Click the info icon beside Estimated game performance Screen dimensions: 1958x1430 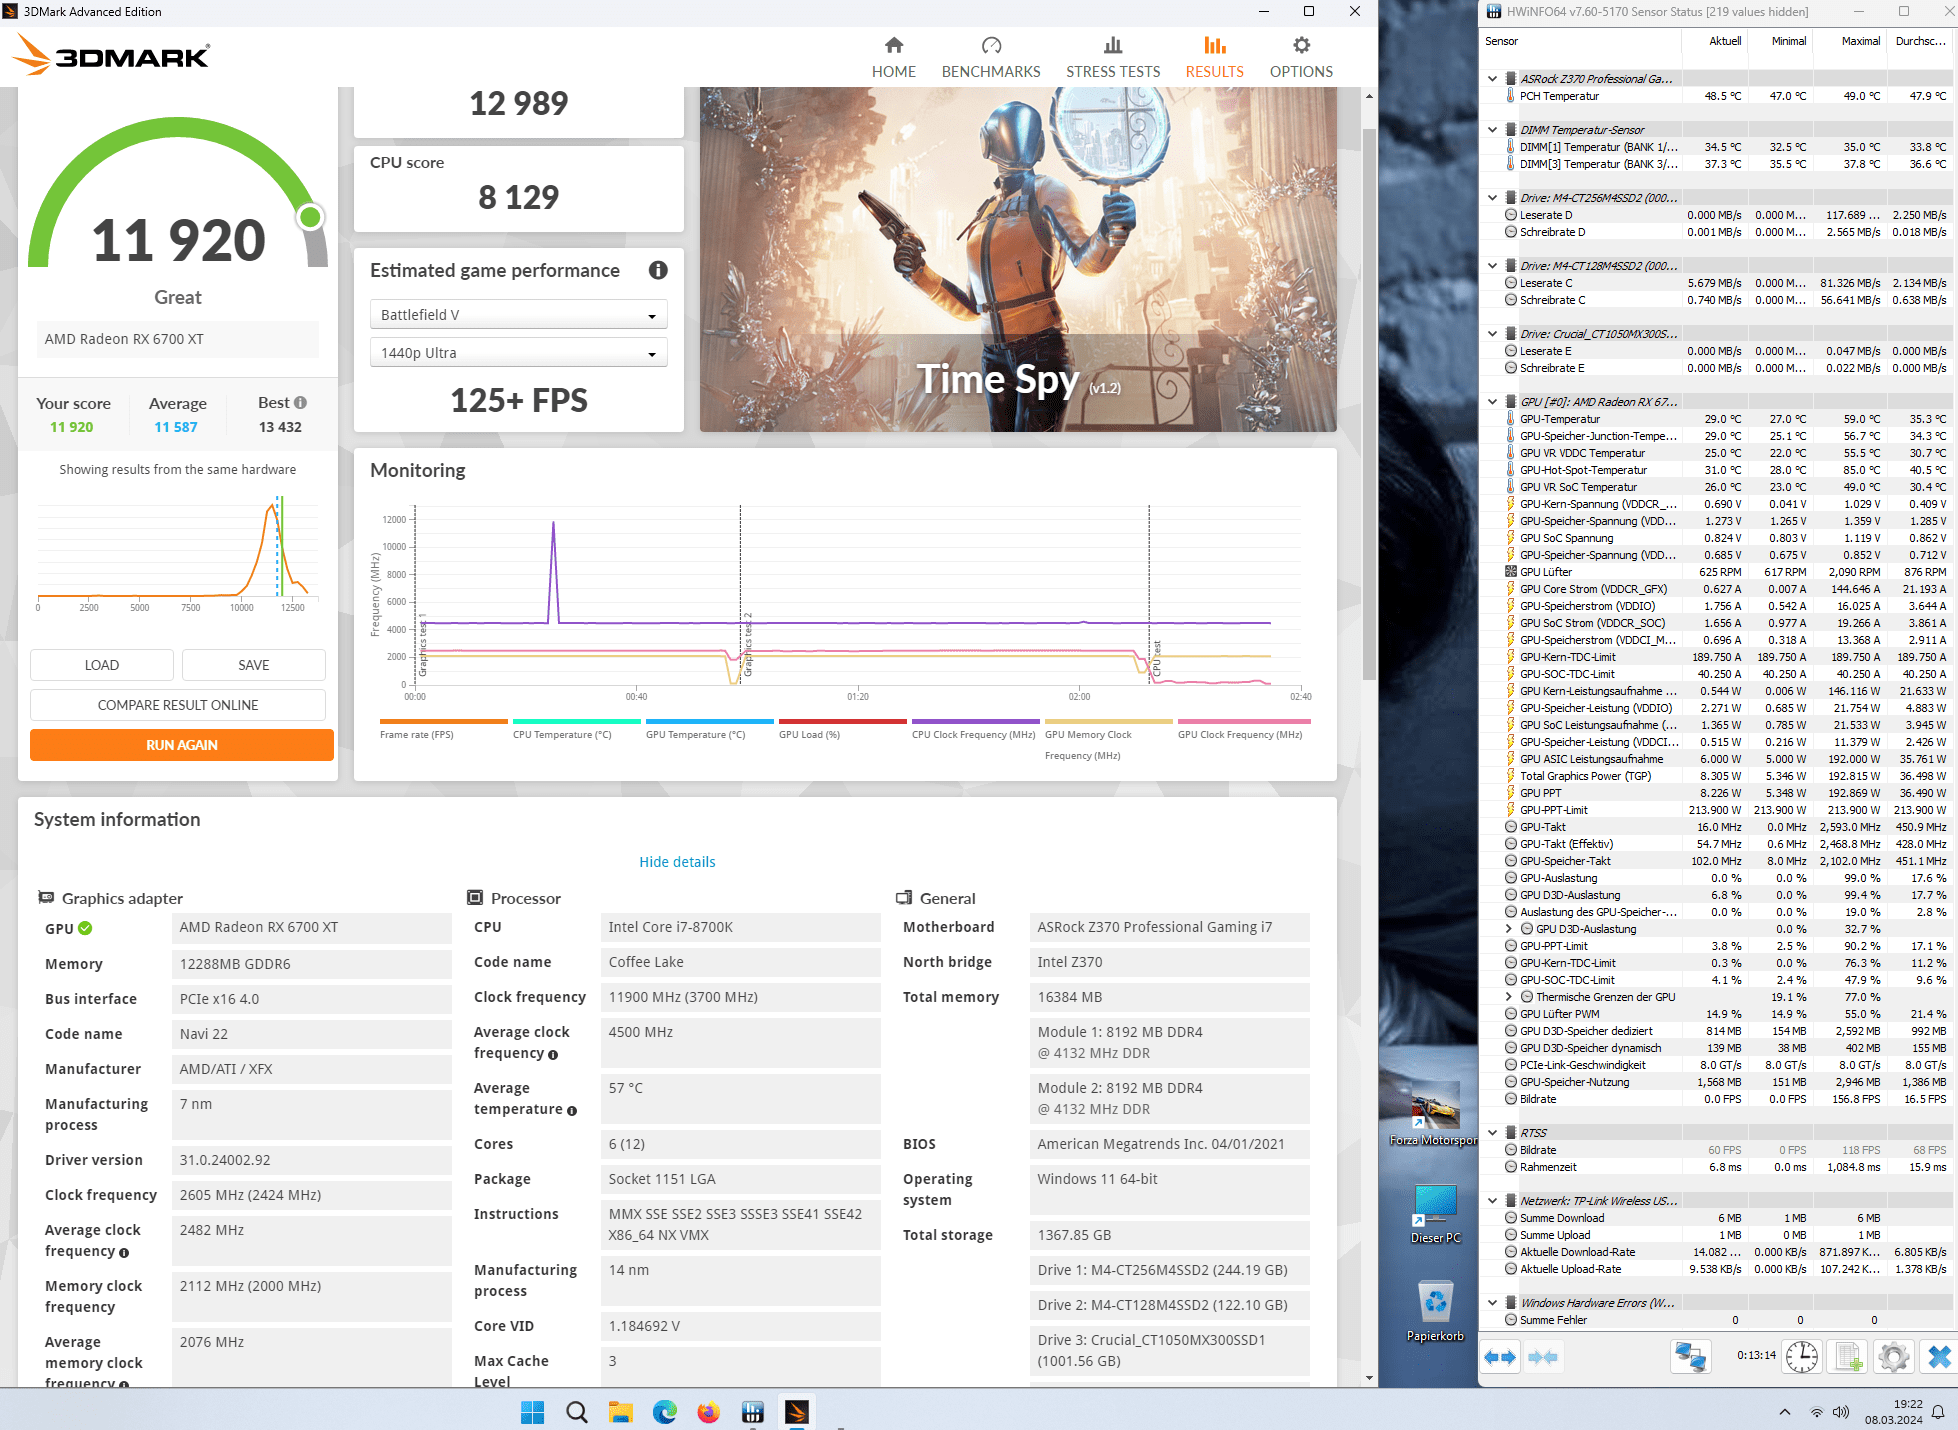point(658,270)
